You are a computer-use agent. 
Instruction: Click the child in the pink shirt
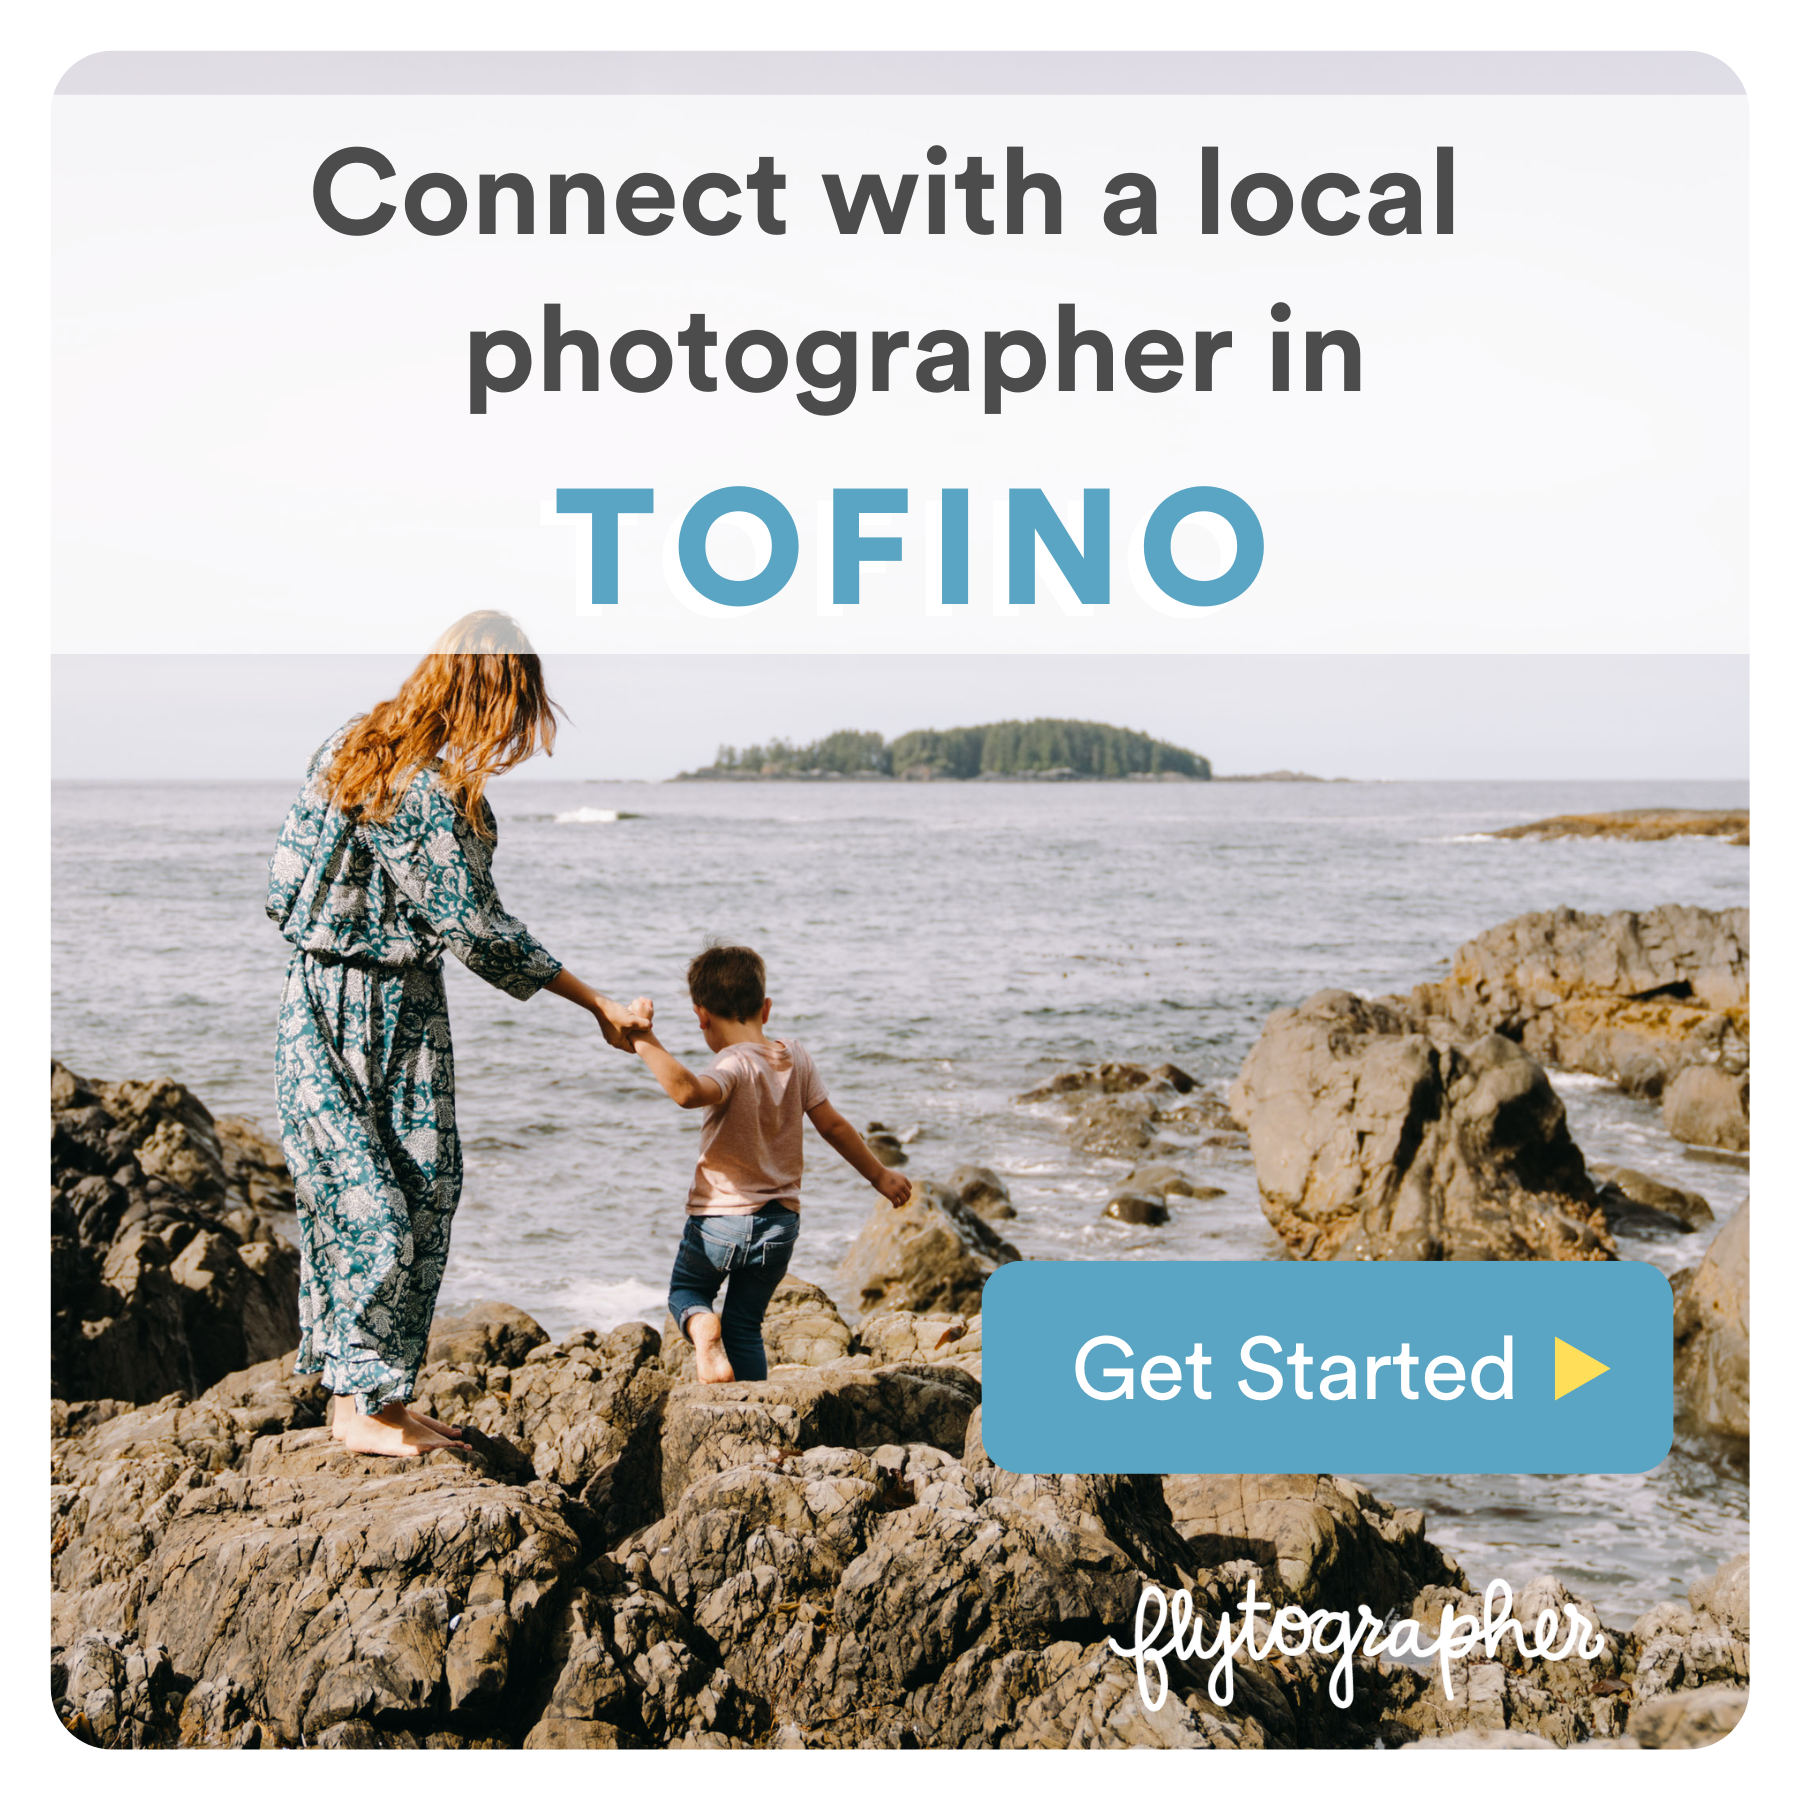[x=760, y=1160]
